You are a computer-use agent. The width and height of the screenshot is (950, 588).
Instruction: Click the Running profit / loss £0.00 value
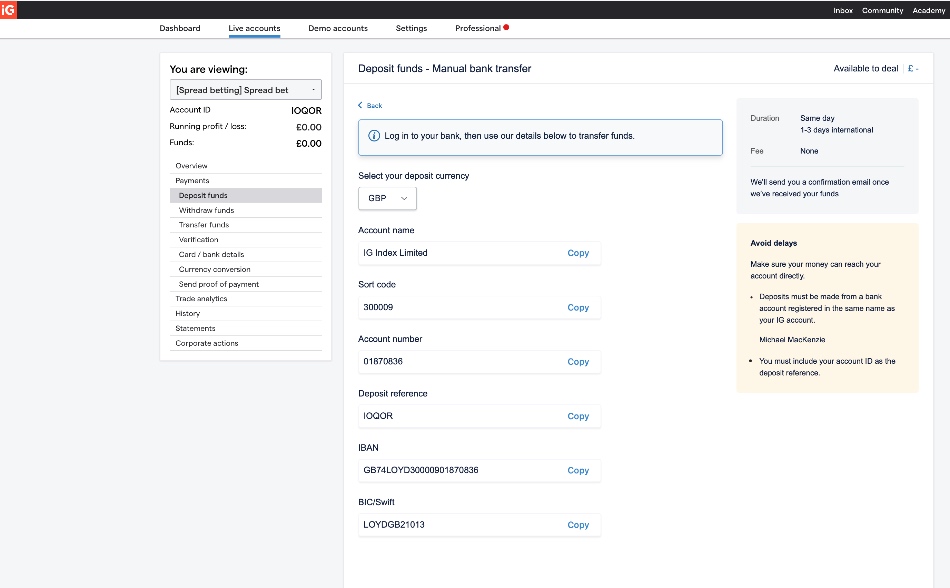point(308,127)
